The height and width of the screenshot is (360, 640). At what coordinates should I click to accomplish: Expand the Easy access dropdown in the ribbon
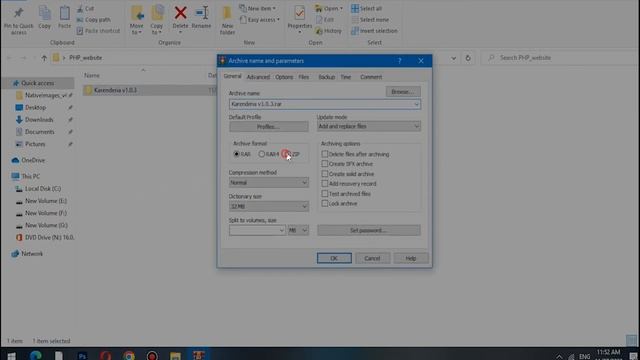pos(278,20)
